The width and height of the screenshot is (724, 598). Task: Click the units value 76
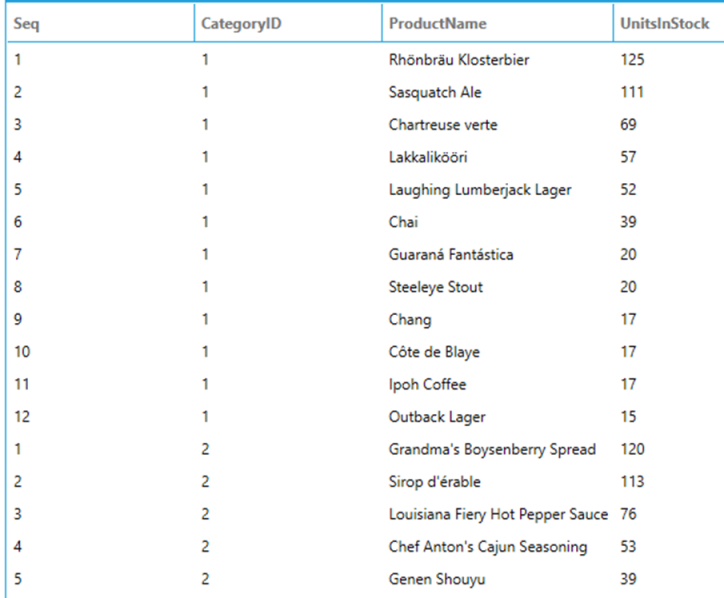(x=628, y=514)
